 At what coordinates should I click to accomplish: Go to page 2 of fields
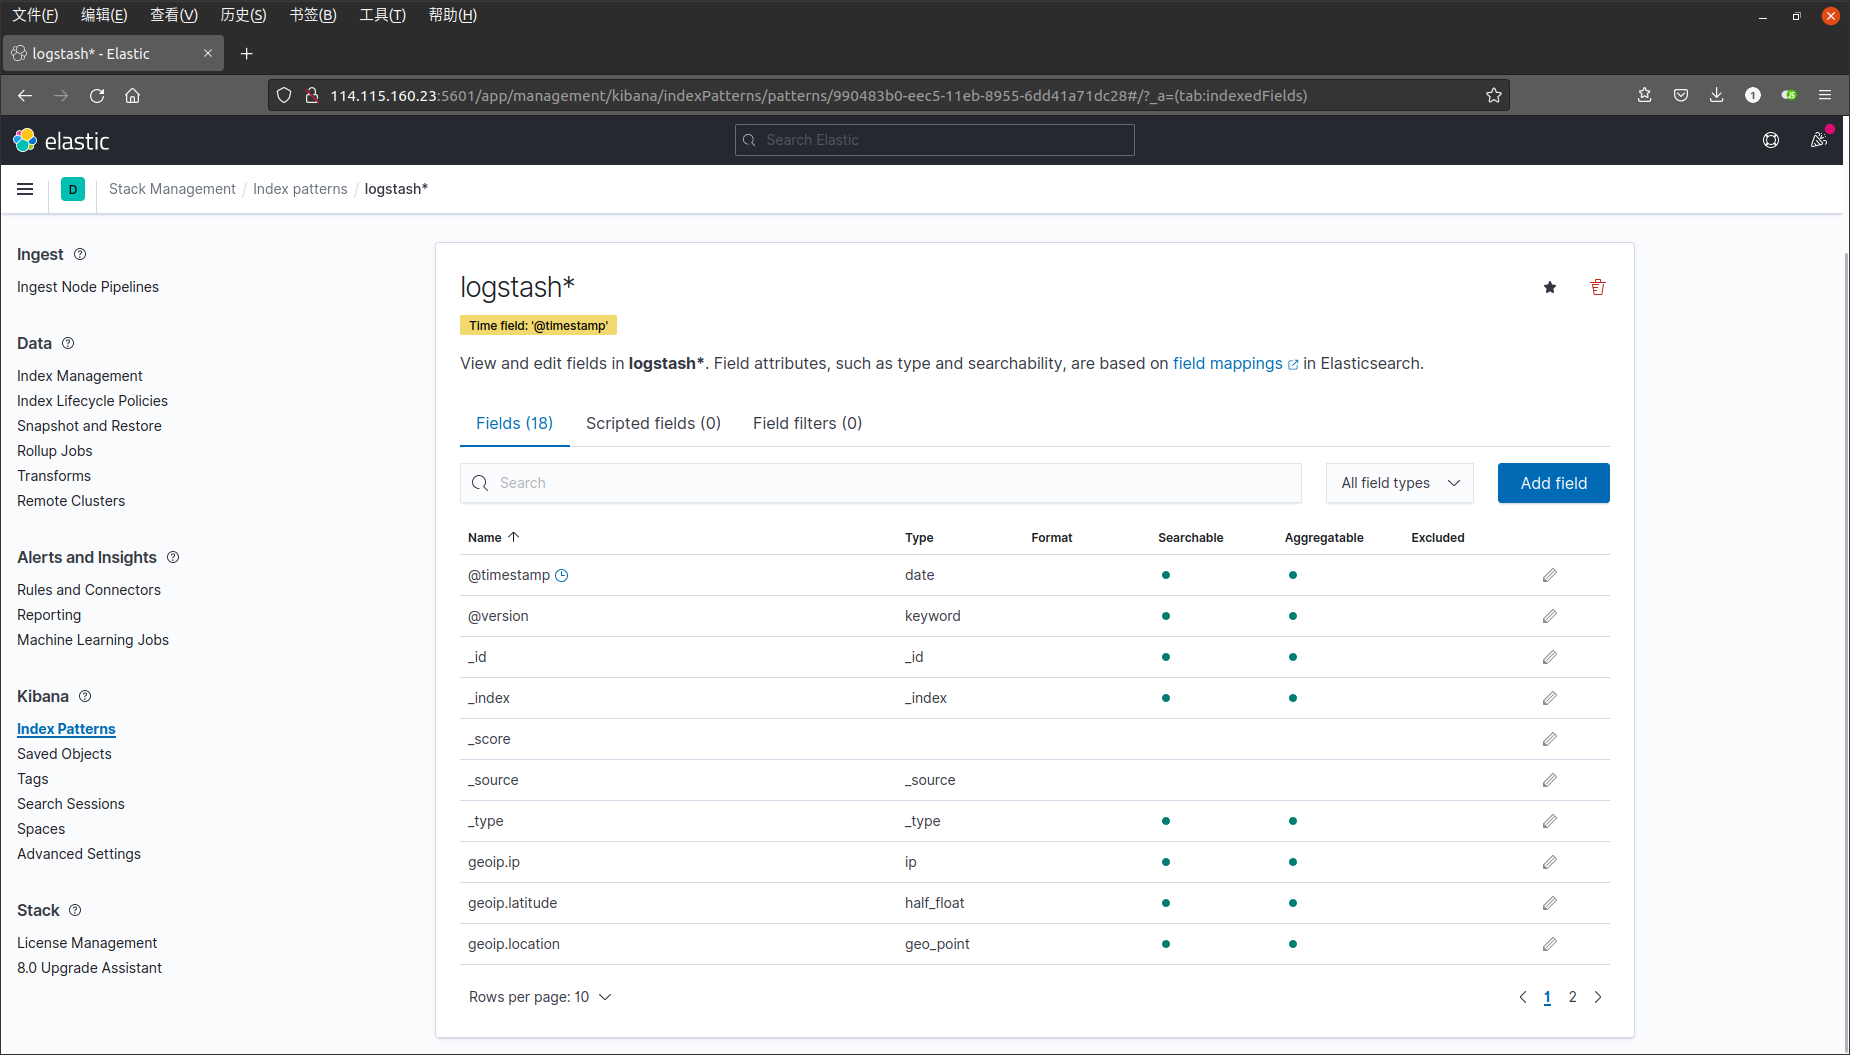[1572, 997]
